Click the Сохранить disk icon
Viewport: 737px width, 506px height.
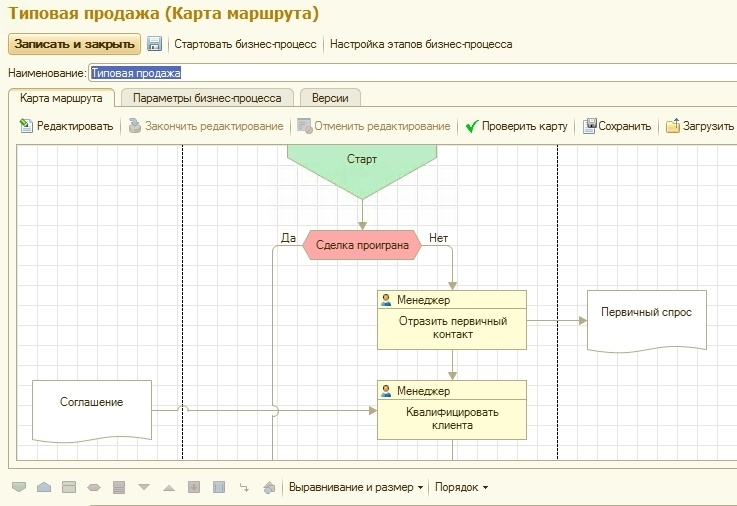pyautogui.click(x=589, y=126)
